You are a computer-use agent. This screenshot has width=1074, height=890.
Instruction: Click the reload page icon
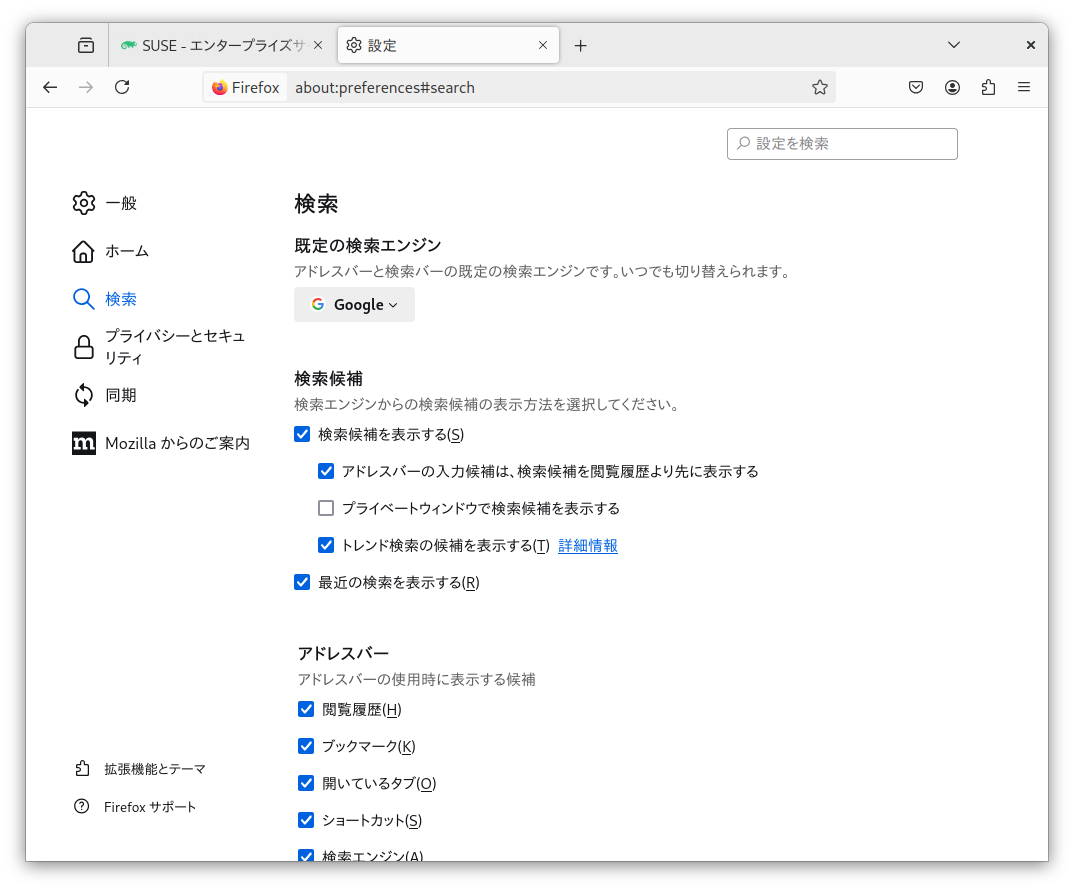pos(122,87)
